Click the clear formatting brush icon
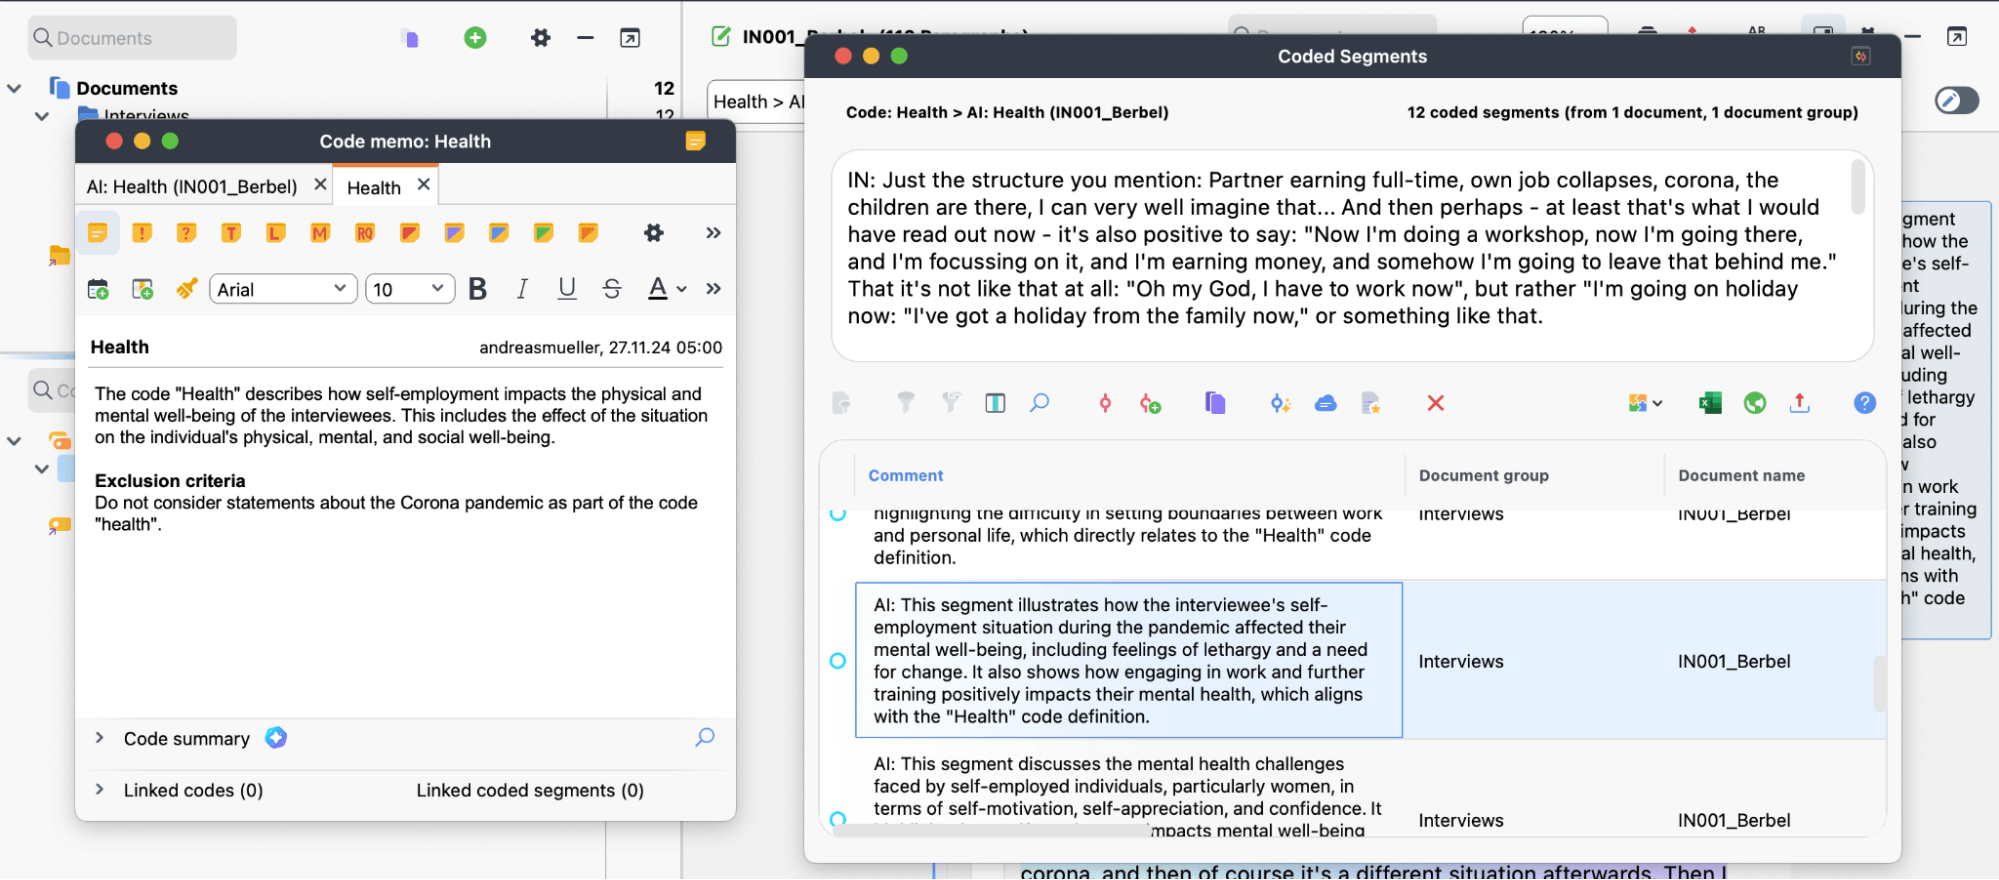 pyautogui.click(x=186, y=289)
